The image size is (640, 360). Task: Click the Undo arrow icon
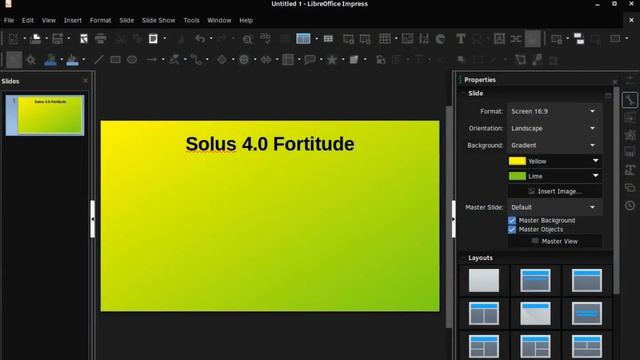[x=200, y=39]
